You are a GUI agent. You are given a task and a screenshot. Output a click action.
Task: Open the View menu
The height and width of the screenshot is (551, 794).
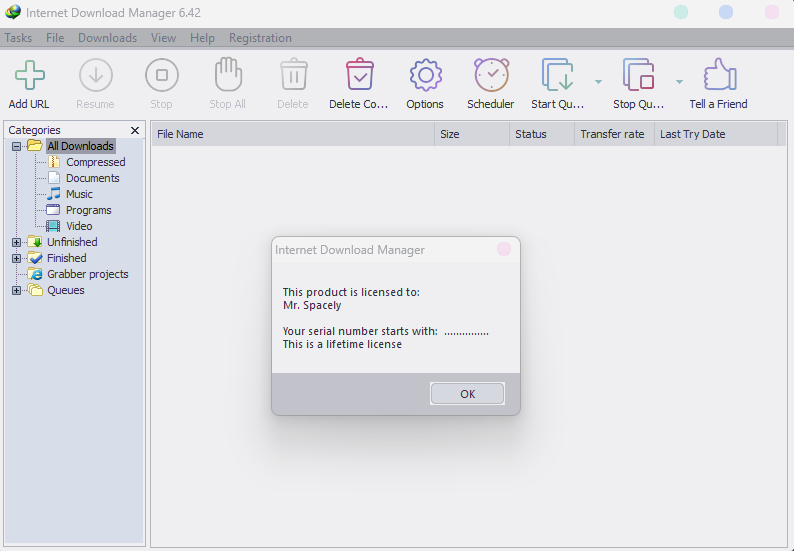point(164,38)
